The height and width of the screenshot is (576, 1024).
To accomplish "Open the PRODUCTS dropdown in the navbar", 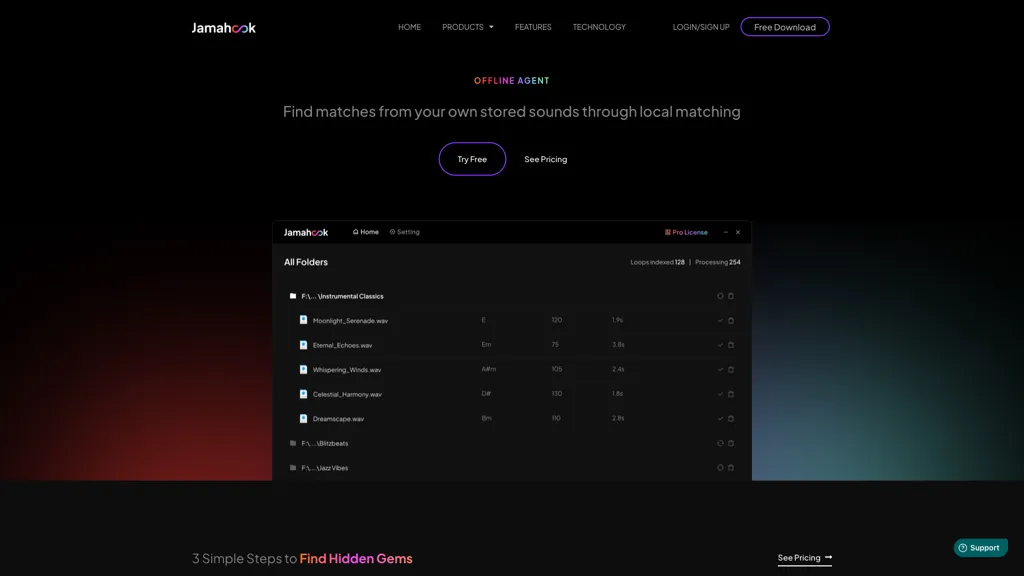I will [x=467, y=27].
